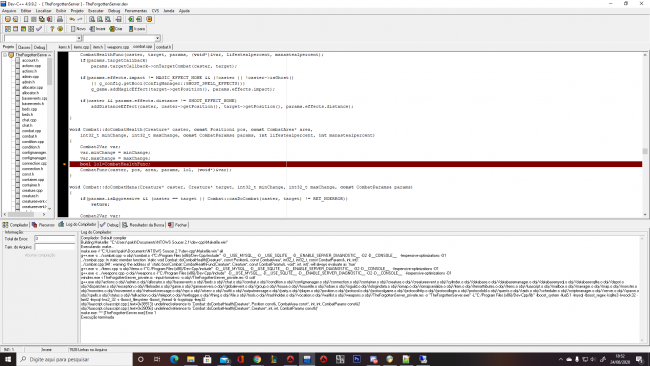The width and height of the screenshot is (650, 366).
Task: Click the Open project or file icon
Action: tap(15, 19)
